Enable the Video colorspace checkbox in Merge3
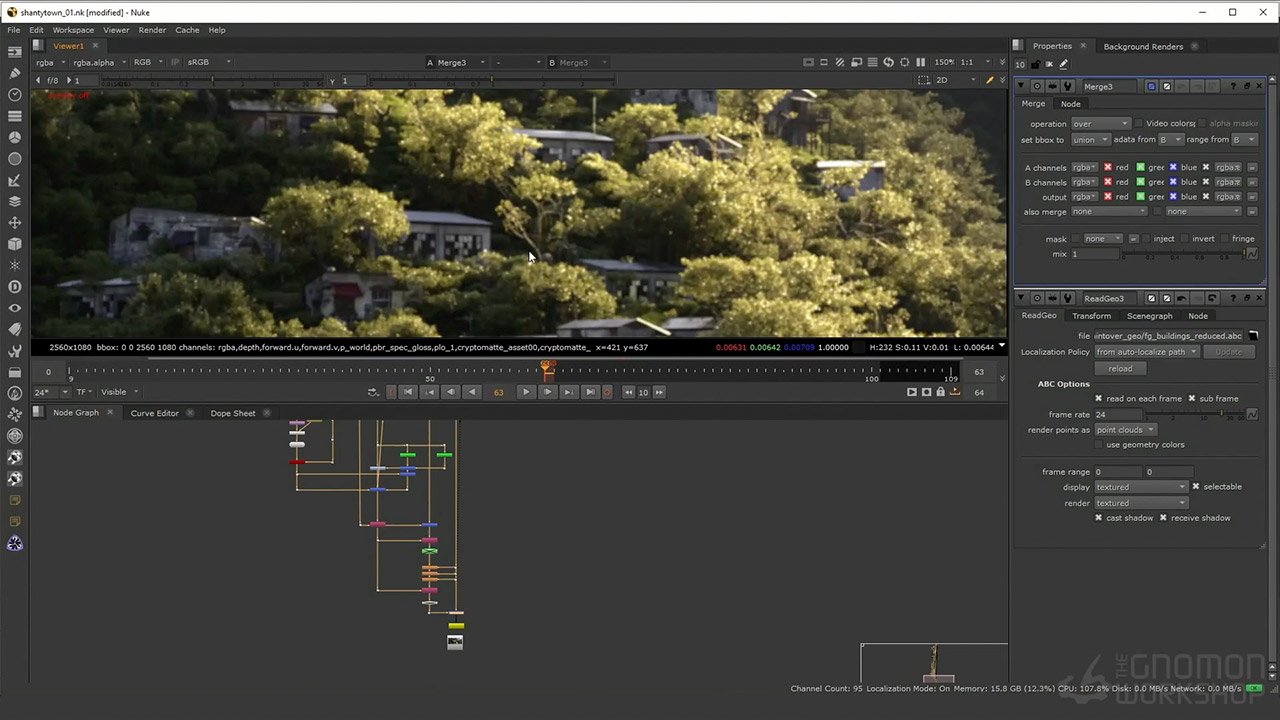 click(1136, 123)
